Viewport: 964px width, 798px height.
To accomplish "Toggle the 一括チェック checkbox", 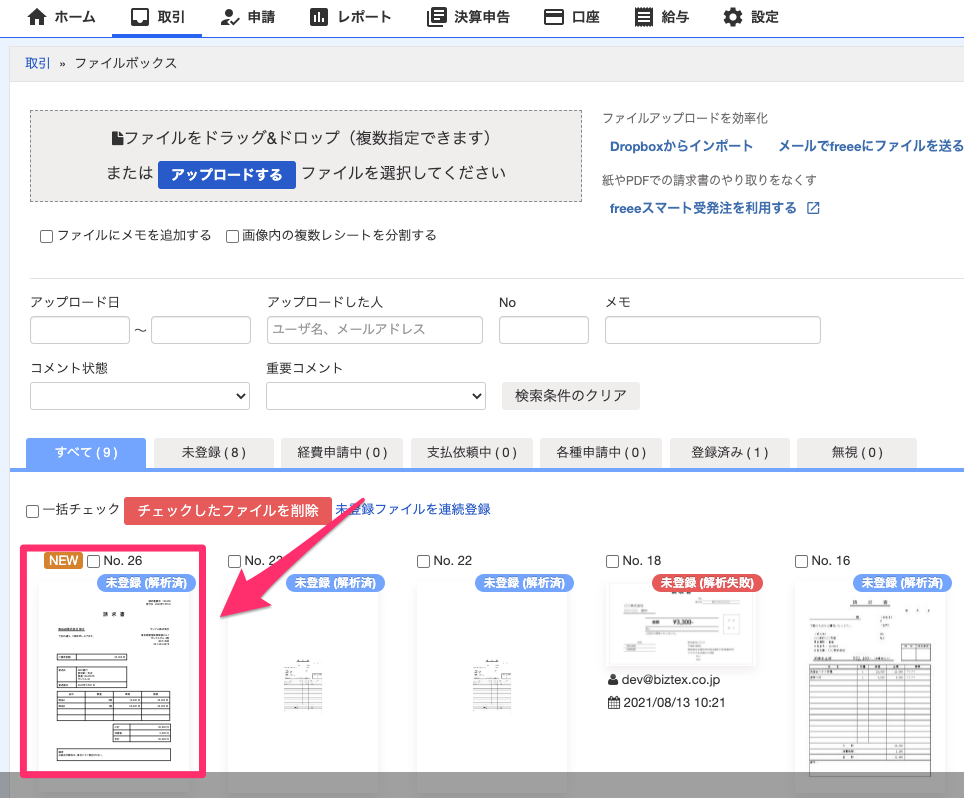I will (x=33, y=511).
